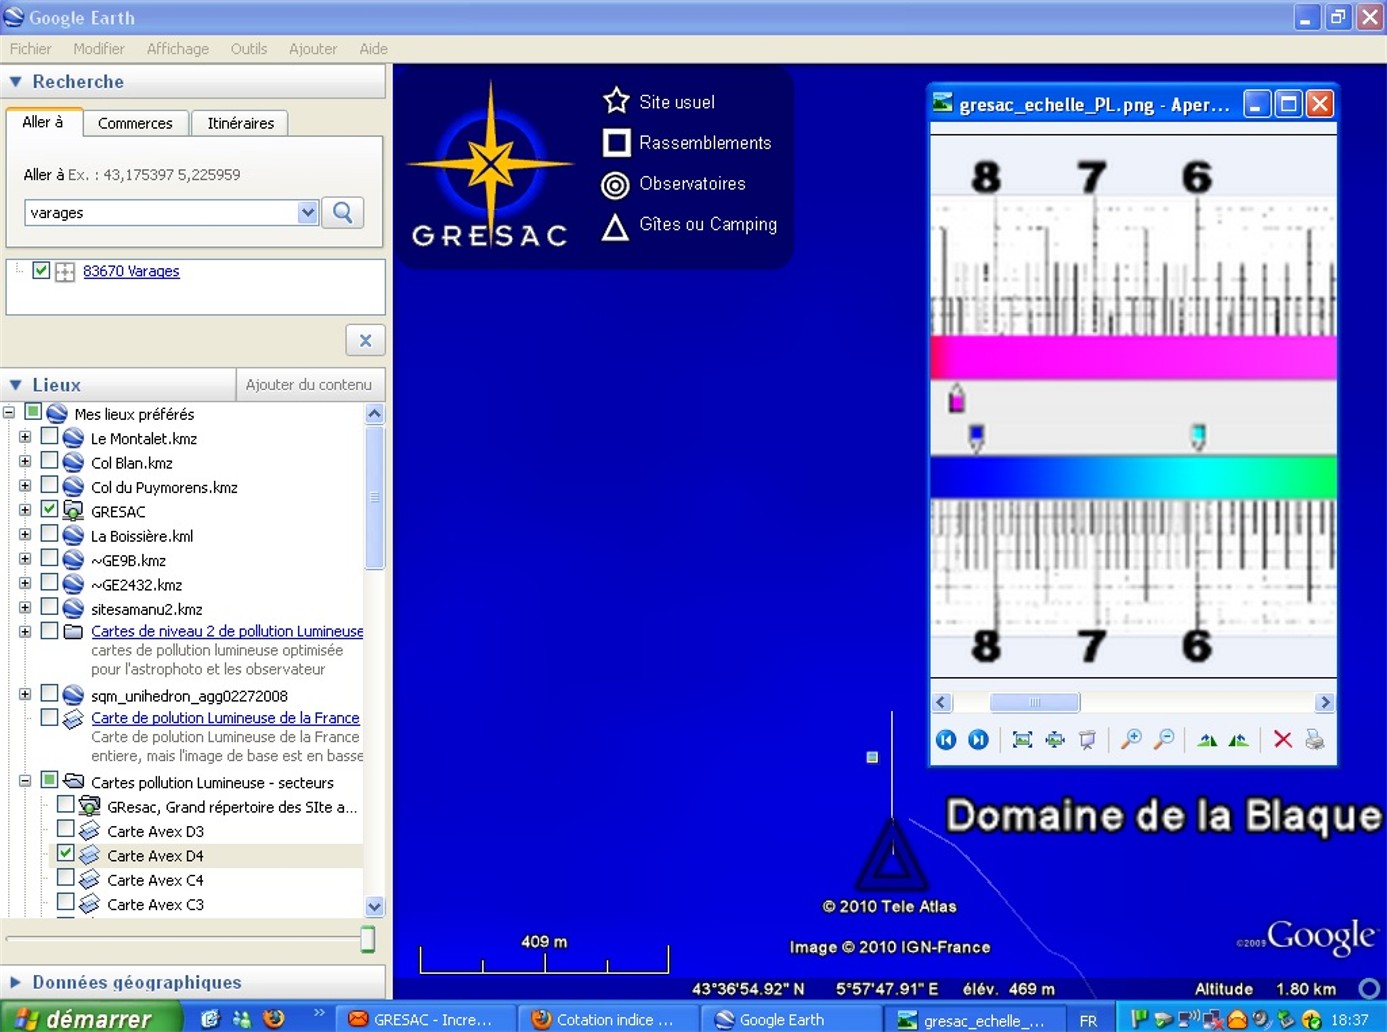Viewport: 1387px width, 1032px height.
Task: Click the search magnifier button
Action: pos(342,212)
